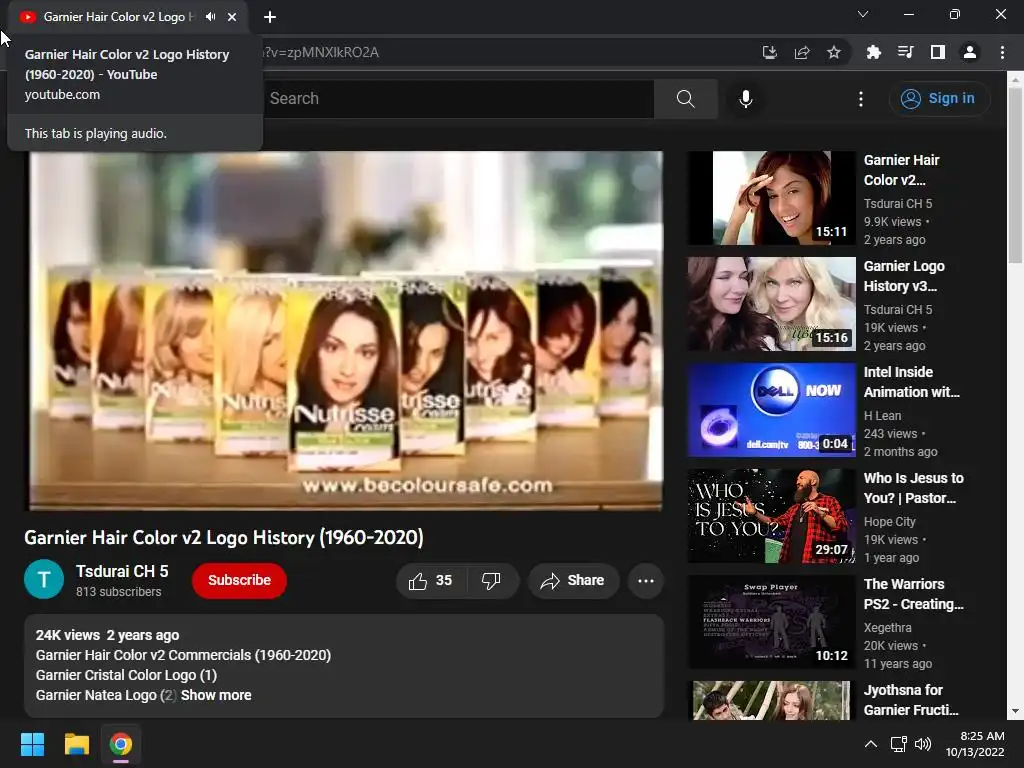Click the Hope City channel name

tap(889, 522)
